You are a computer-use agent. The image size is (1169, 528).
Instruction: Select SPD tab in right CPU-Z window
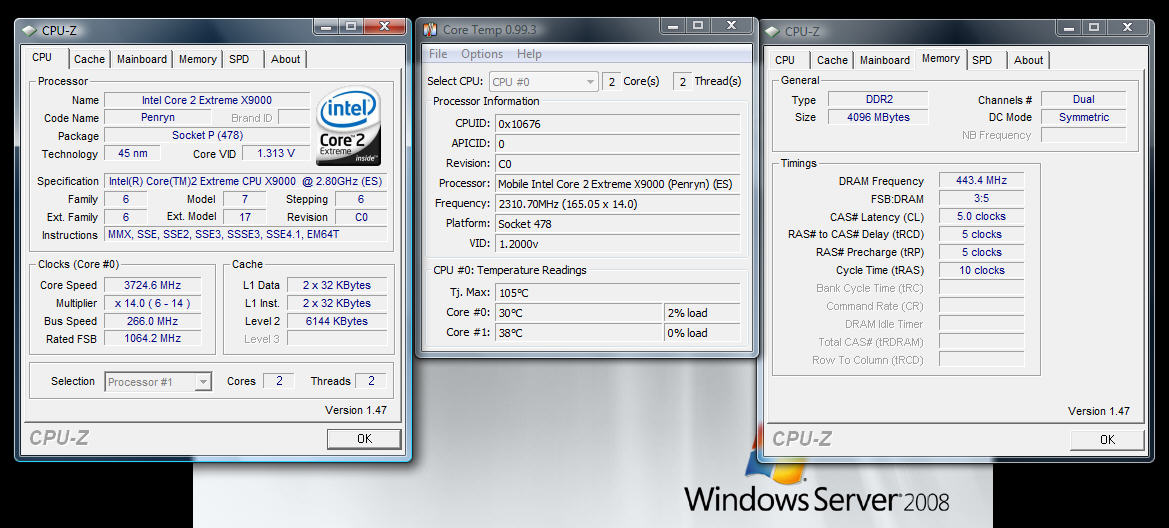point(983,60)
